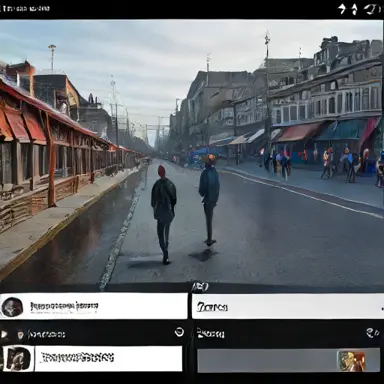Image resolution: width=384 pixels, height=384 pixels.
Task: Open the square portrait thumbnail in the bottom-left card
Action: point(17,358)
